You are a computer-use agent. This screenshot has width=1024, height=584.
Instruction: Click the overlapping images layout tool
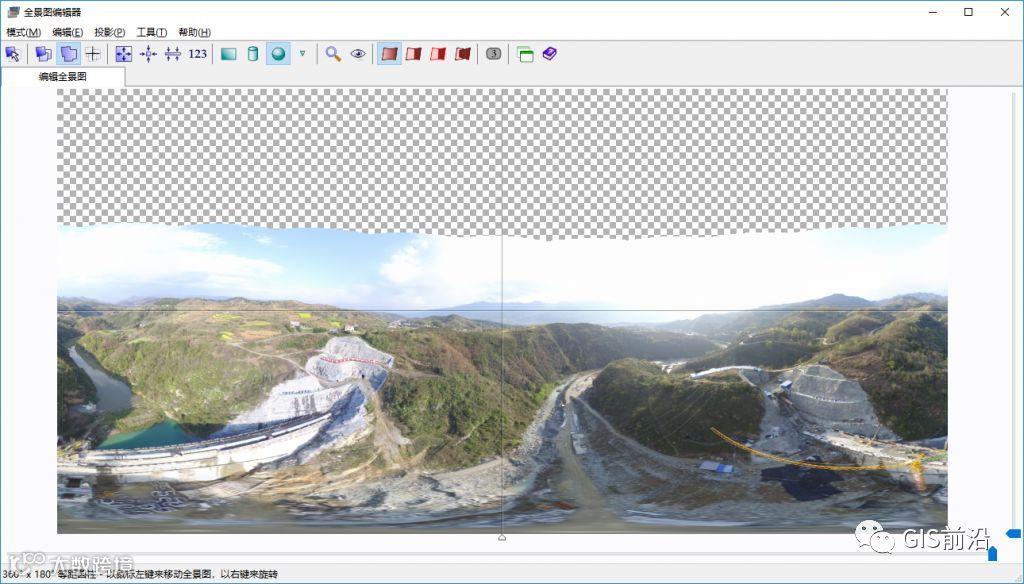point(43,54)
